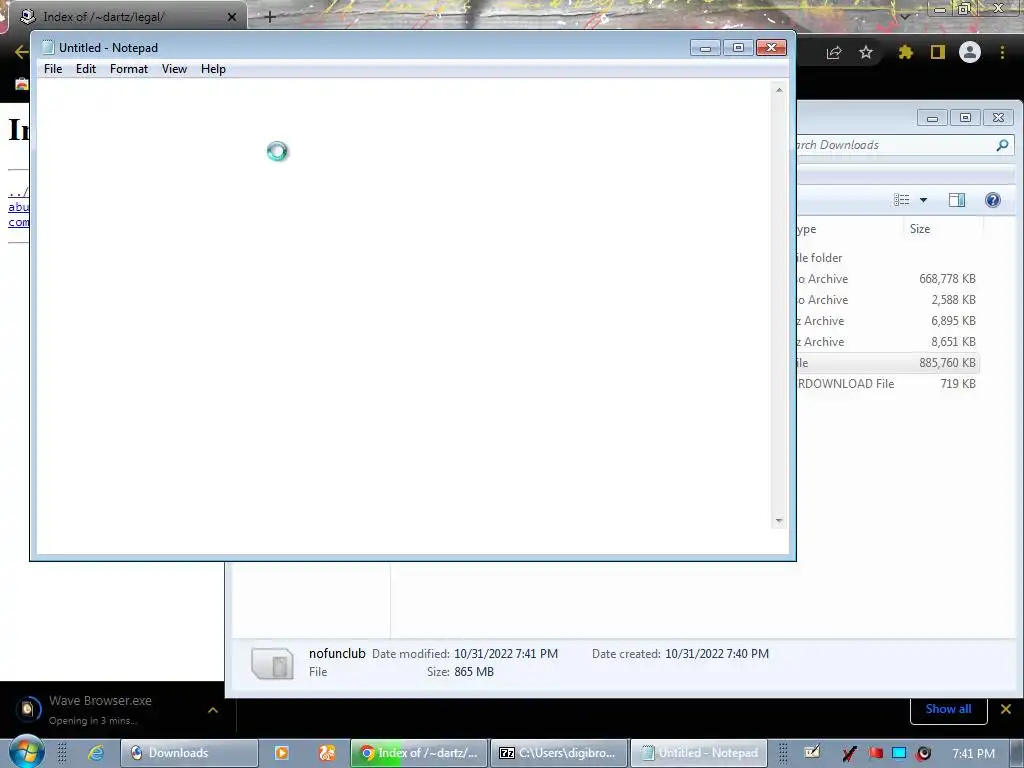Open Explorer help question mark icon

[993, 200]
